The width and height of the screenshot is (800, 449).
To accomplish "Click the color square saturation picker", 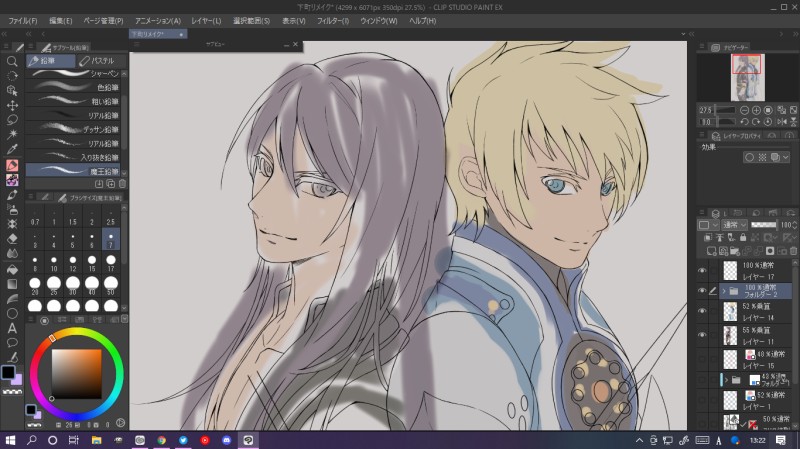I will point(77,374).
